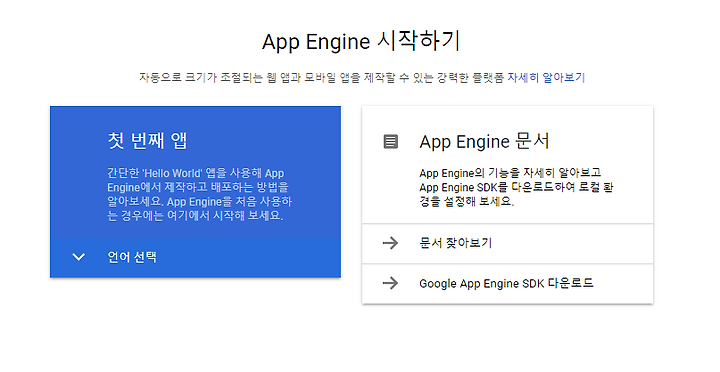Click arrow icon beside Google App Engine SDK 다운로드
Image resolution: width=720 pixels, height=372 pixels.
(x=390, y=283)
